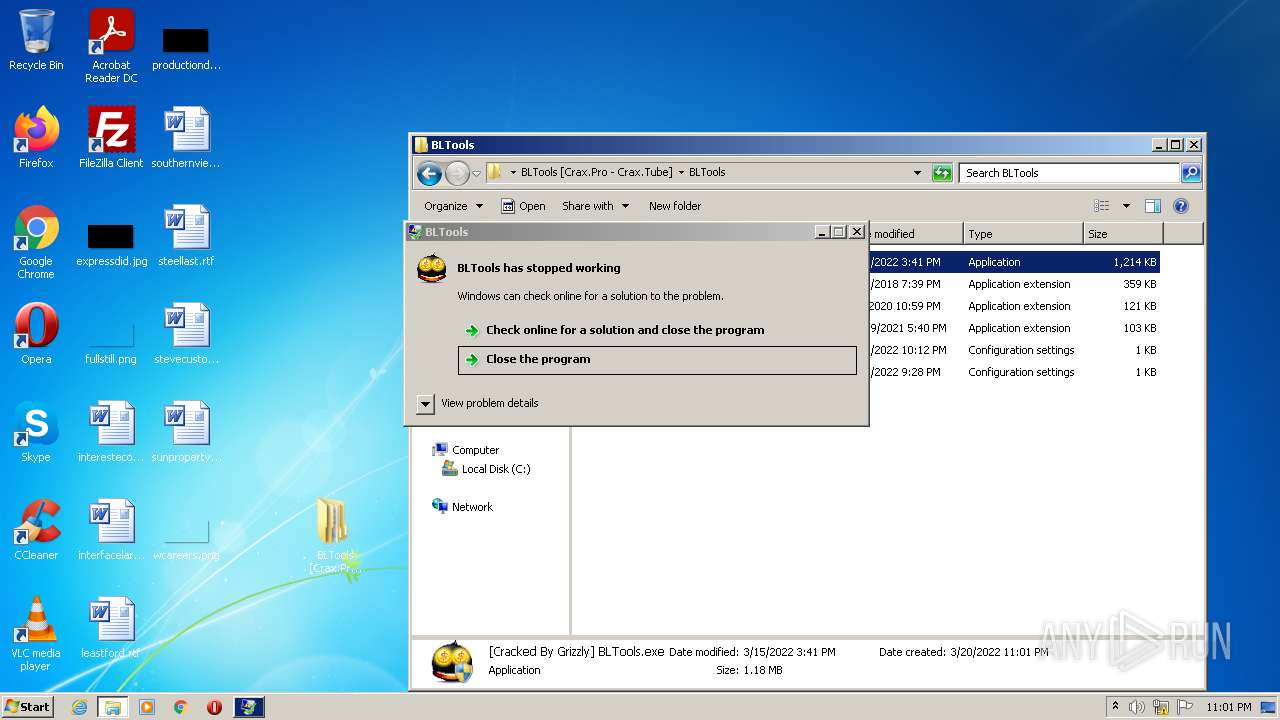1280x720 pixels.
Task: Select Local Disk (C:) in navigation
Action: [496, 469]
